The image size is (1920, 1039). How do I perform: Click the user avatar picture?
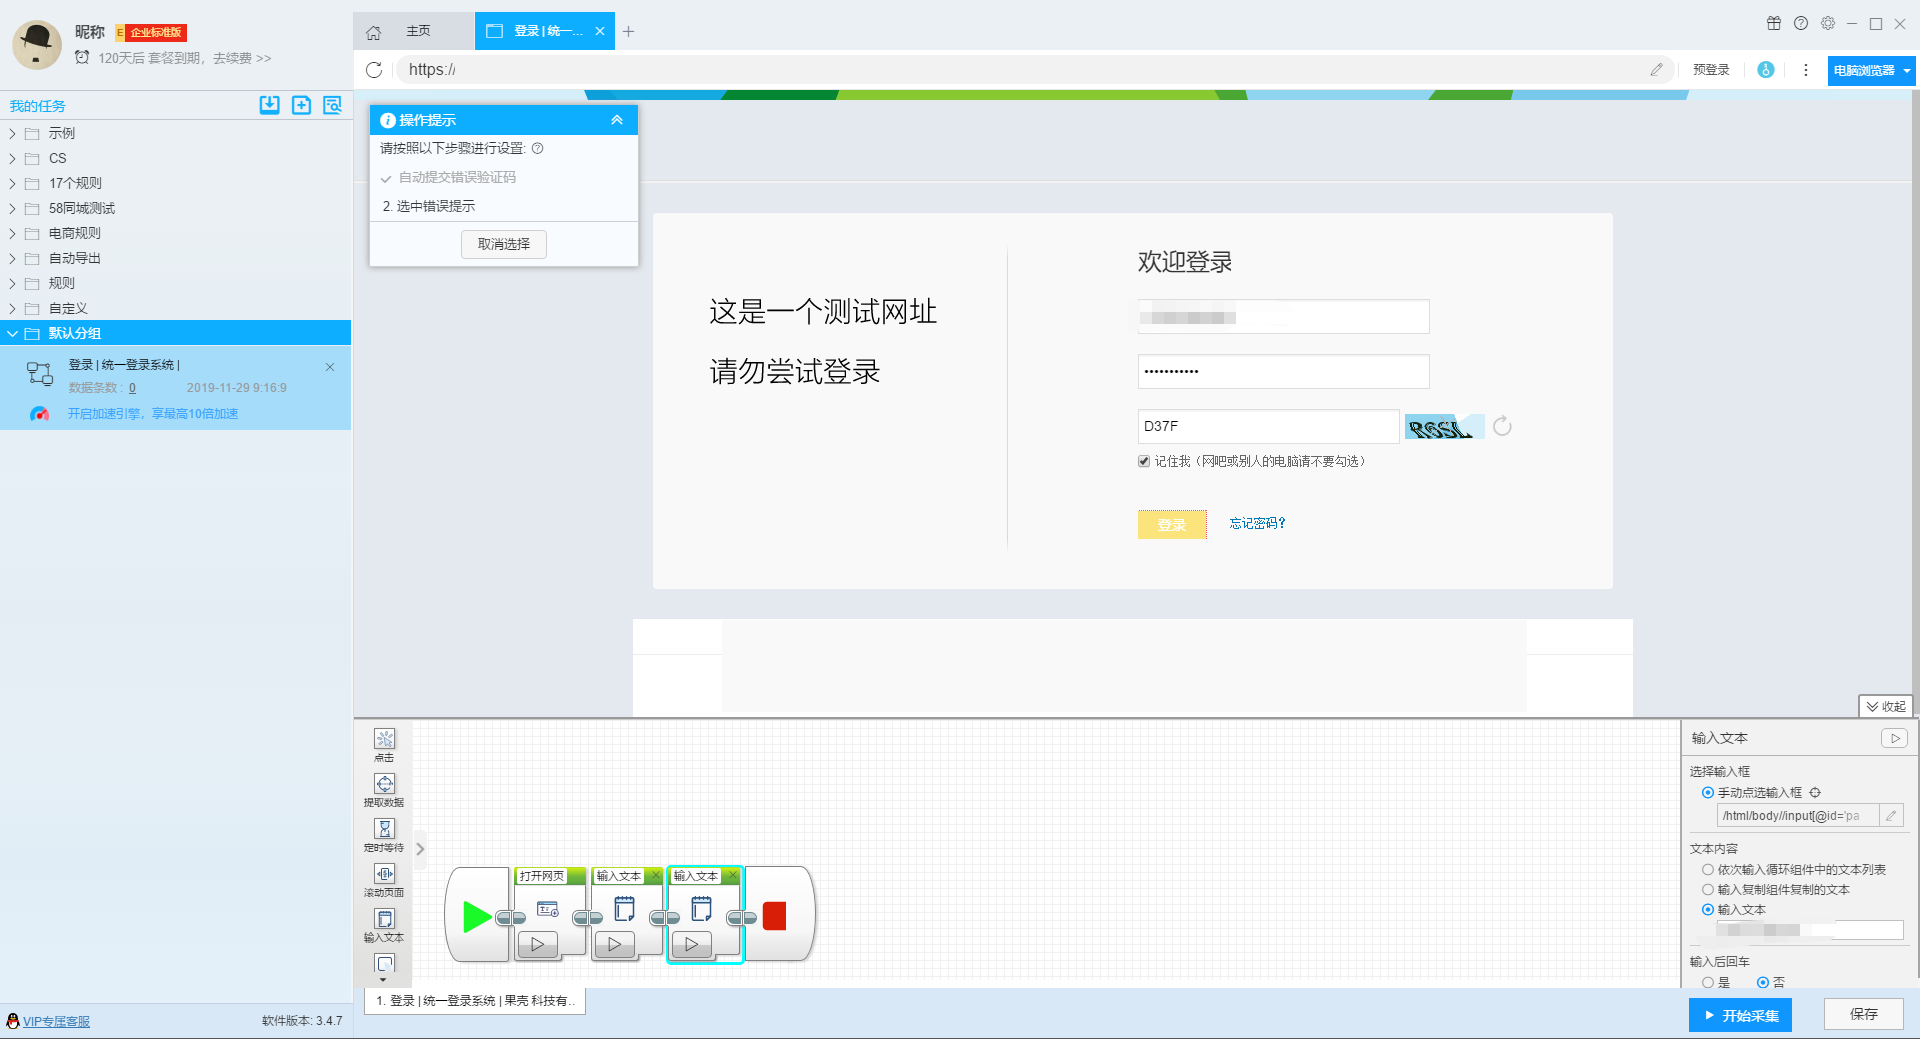coord(37,44)
